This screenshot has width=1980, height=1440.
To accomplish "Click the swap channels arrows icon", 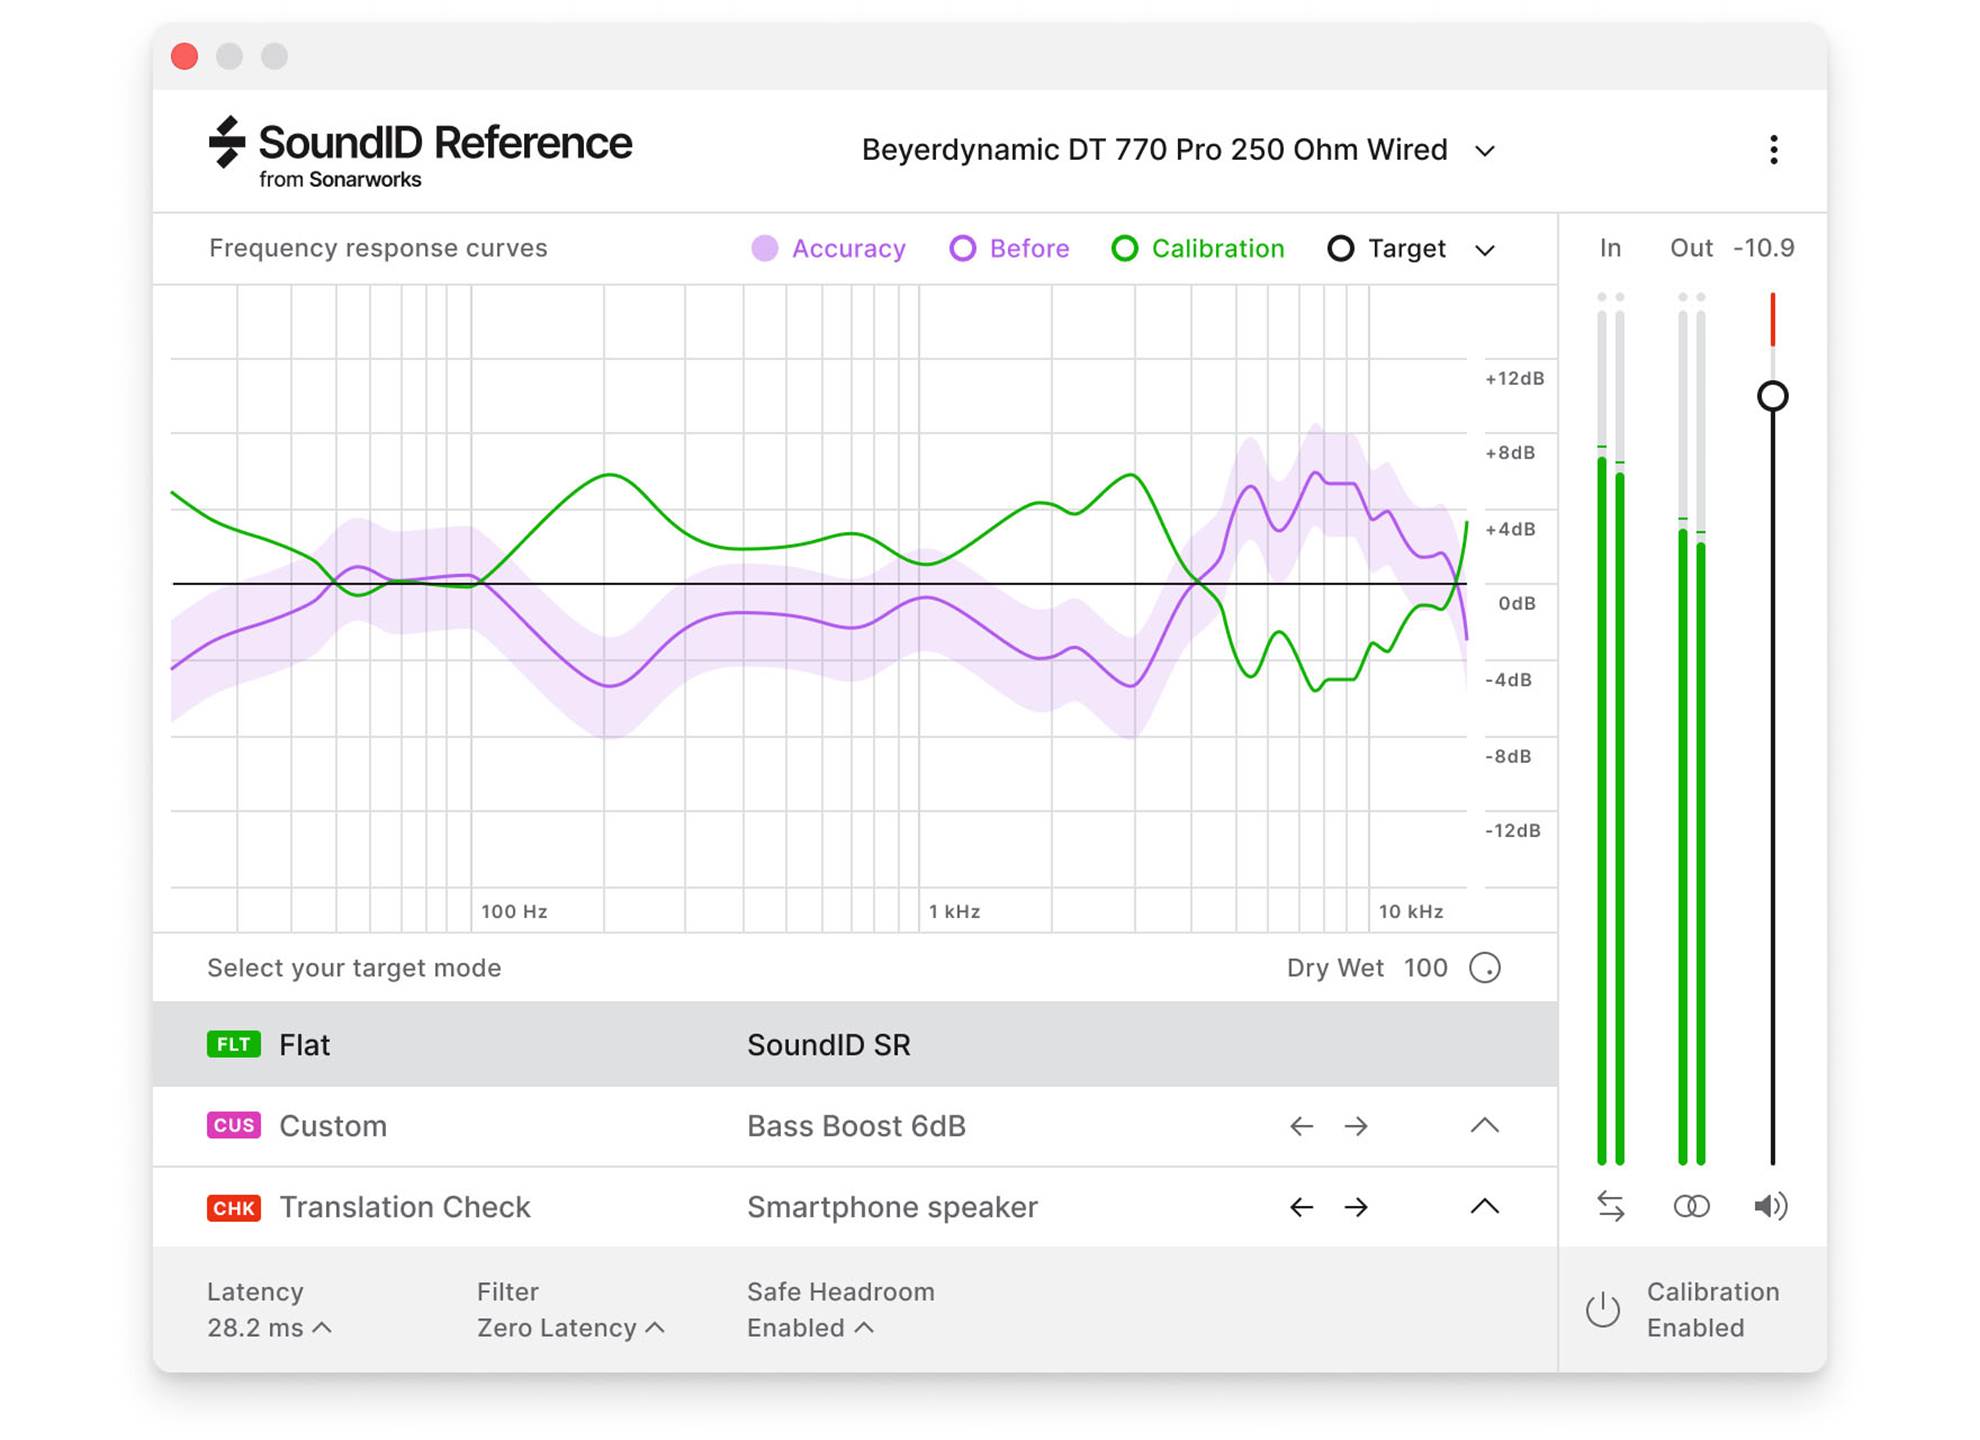I will pos(1610,1206).
